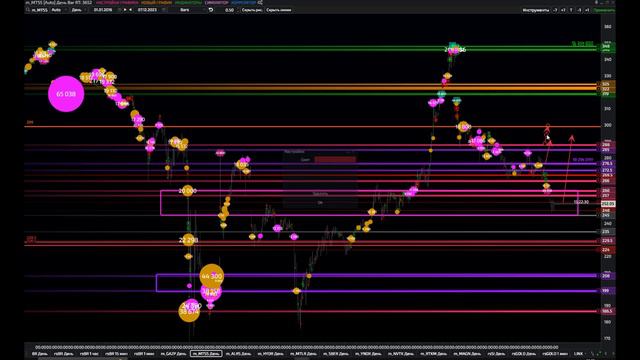Viewport: 640px width, 360px height.
Task: Open the КОМПОЗИТОР menu
Action: [x=244, y=2]
